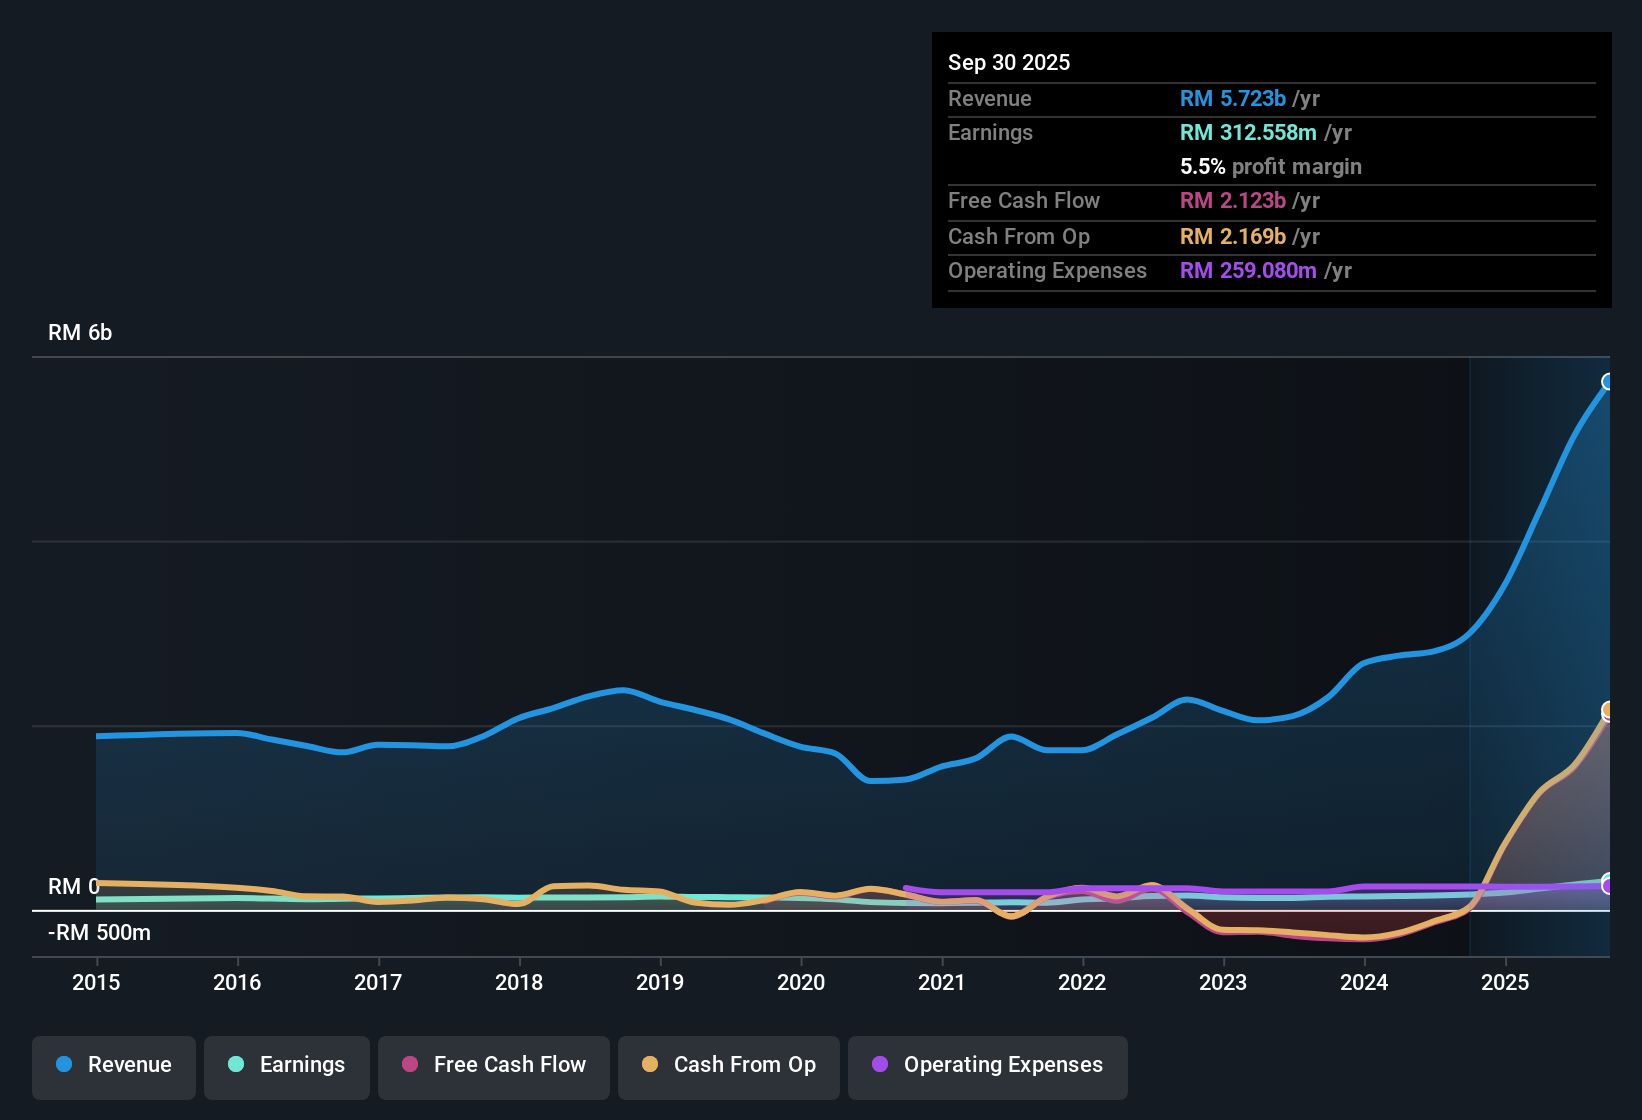Select the Revenue endpoint marker on the chart
Image resolution: width=1642 pixels, height=1120 pixels.
coord(1608,381)
